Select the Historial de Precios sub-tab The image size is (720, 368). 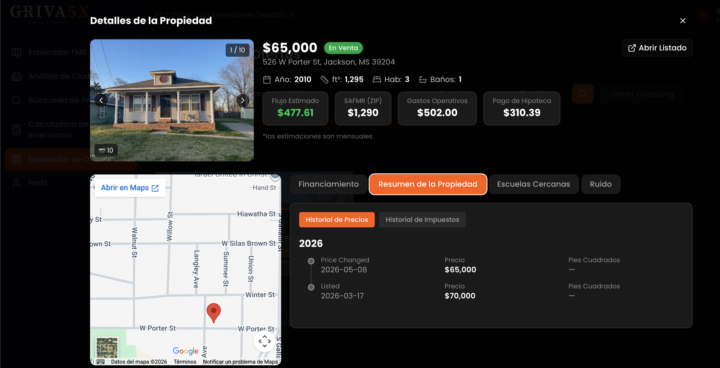click(x=337, y=220)
